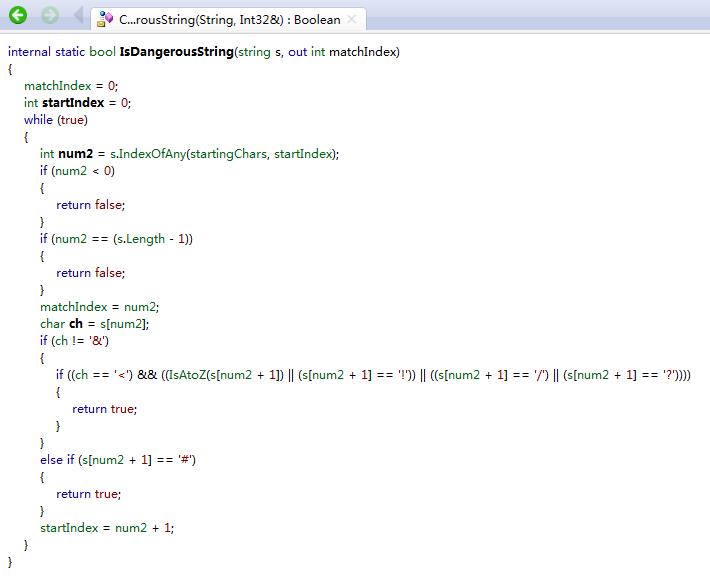Close the IsDangerousString tab
Screen dimensions: 710x585
pyautogui.click(x=353, y=19)
